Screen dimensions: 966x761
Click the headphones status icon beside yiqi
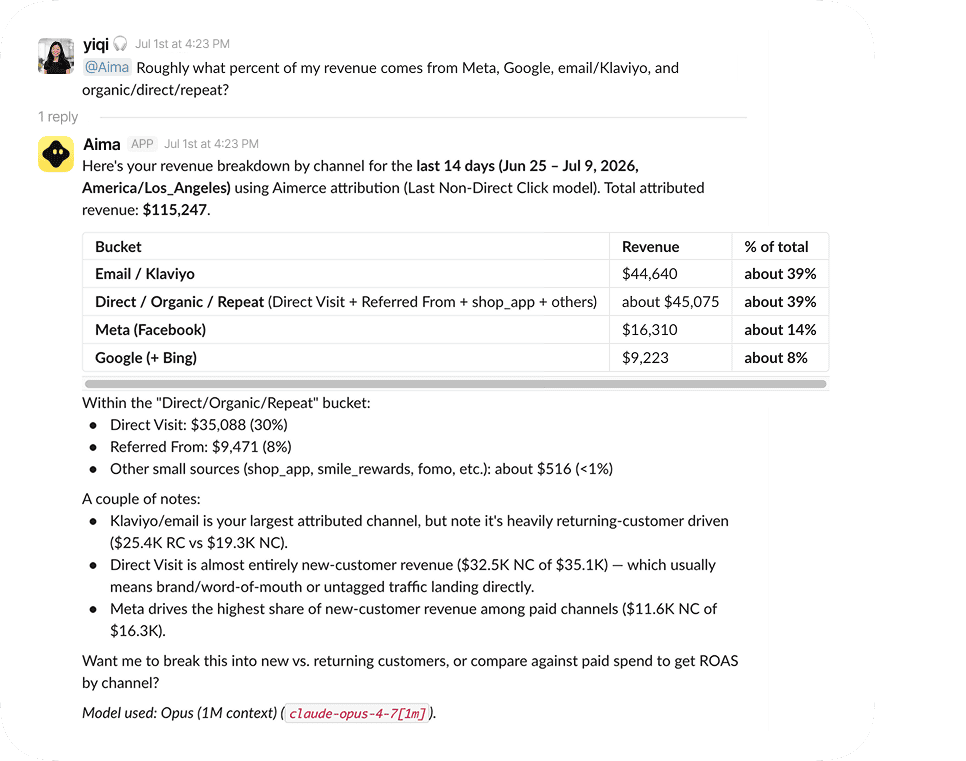pos(121,44)
